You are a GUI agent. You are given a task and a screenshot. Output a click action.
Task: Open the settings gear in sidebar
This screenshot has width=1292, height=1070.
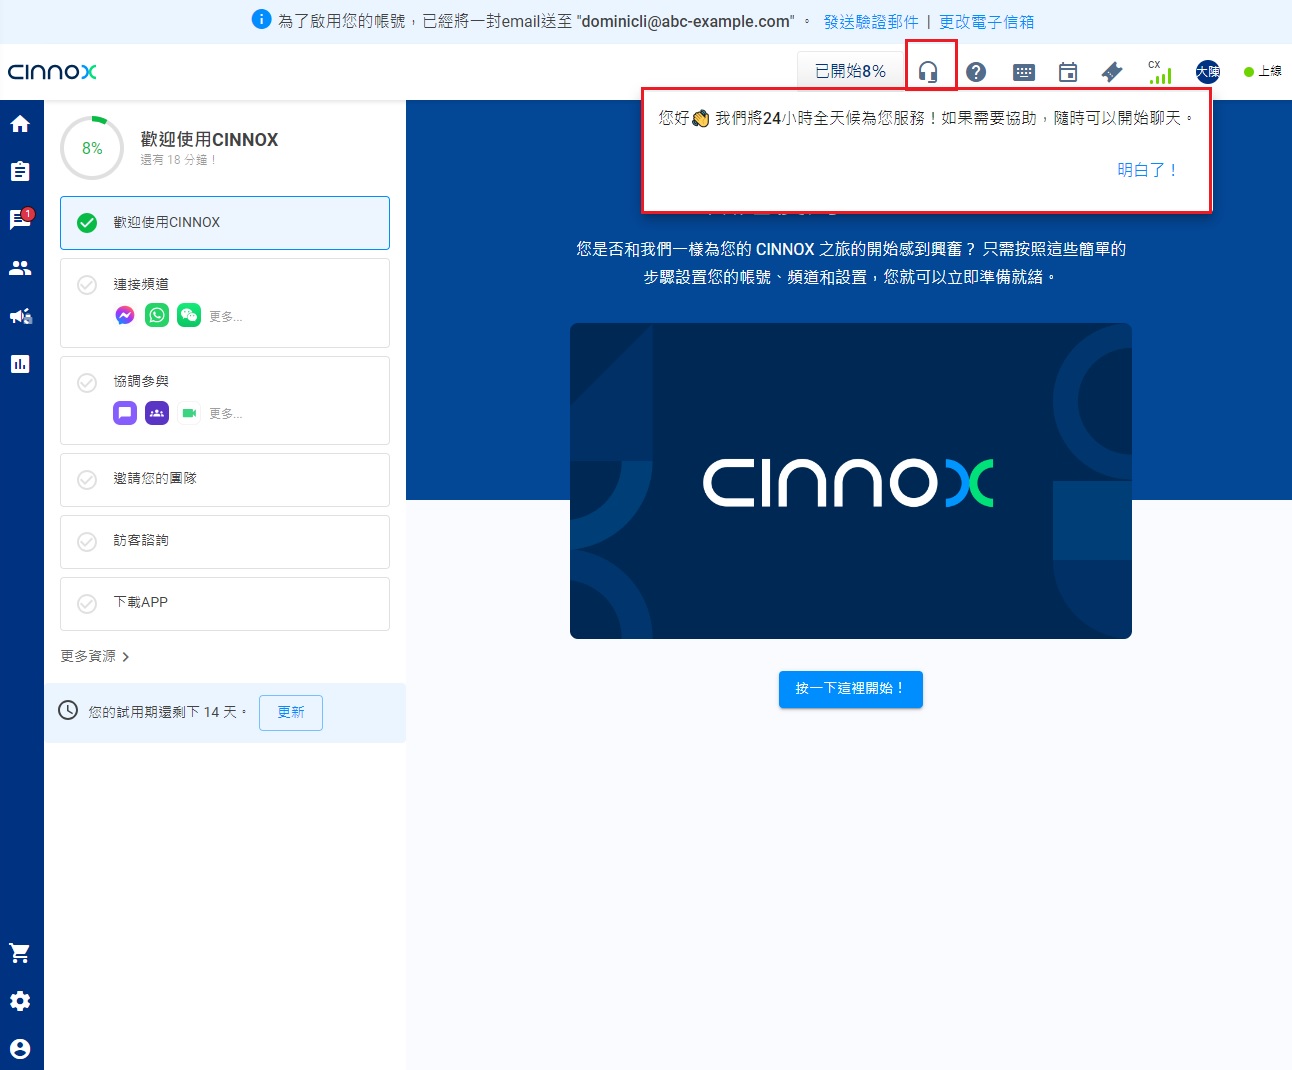[20, 1001]
